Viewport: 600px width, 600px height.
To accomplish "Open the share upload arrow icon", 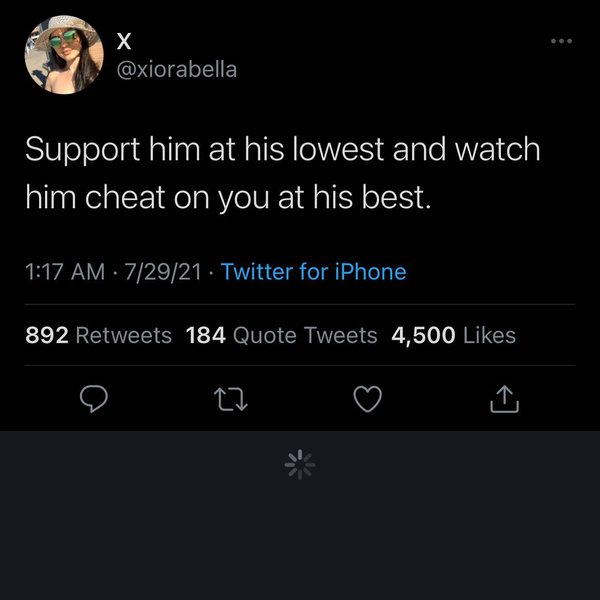I will [x=504, y=399].
